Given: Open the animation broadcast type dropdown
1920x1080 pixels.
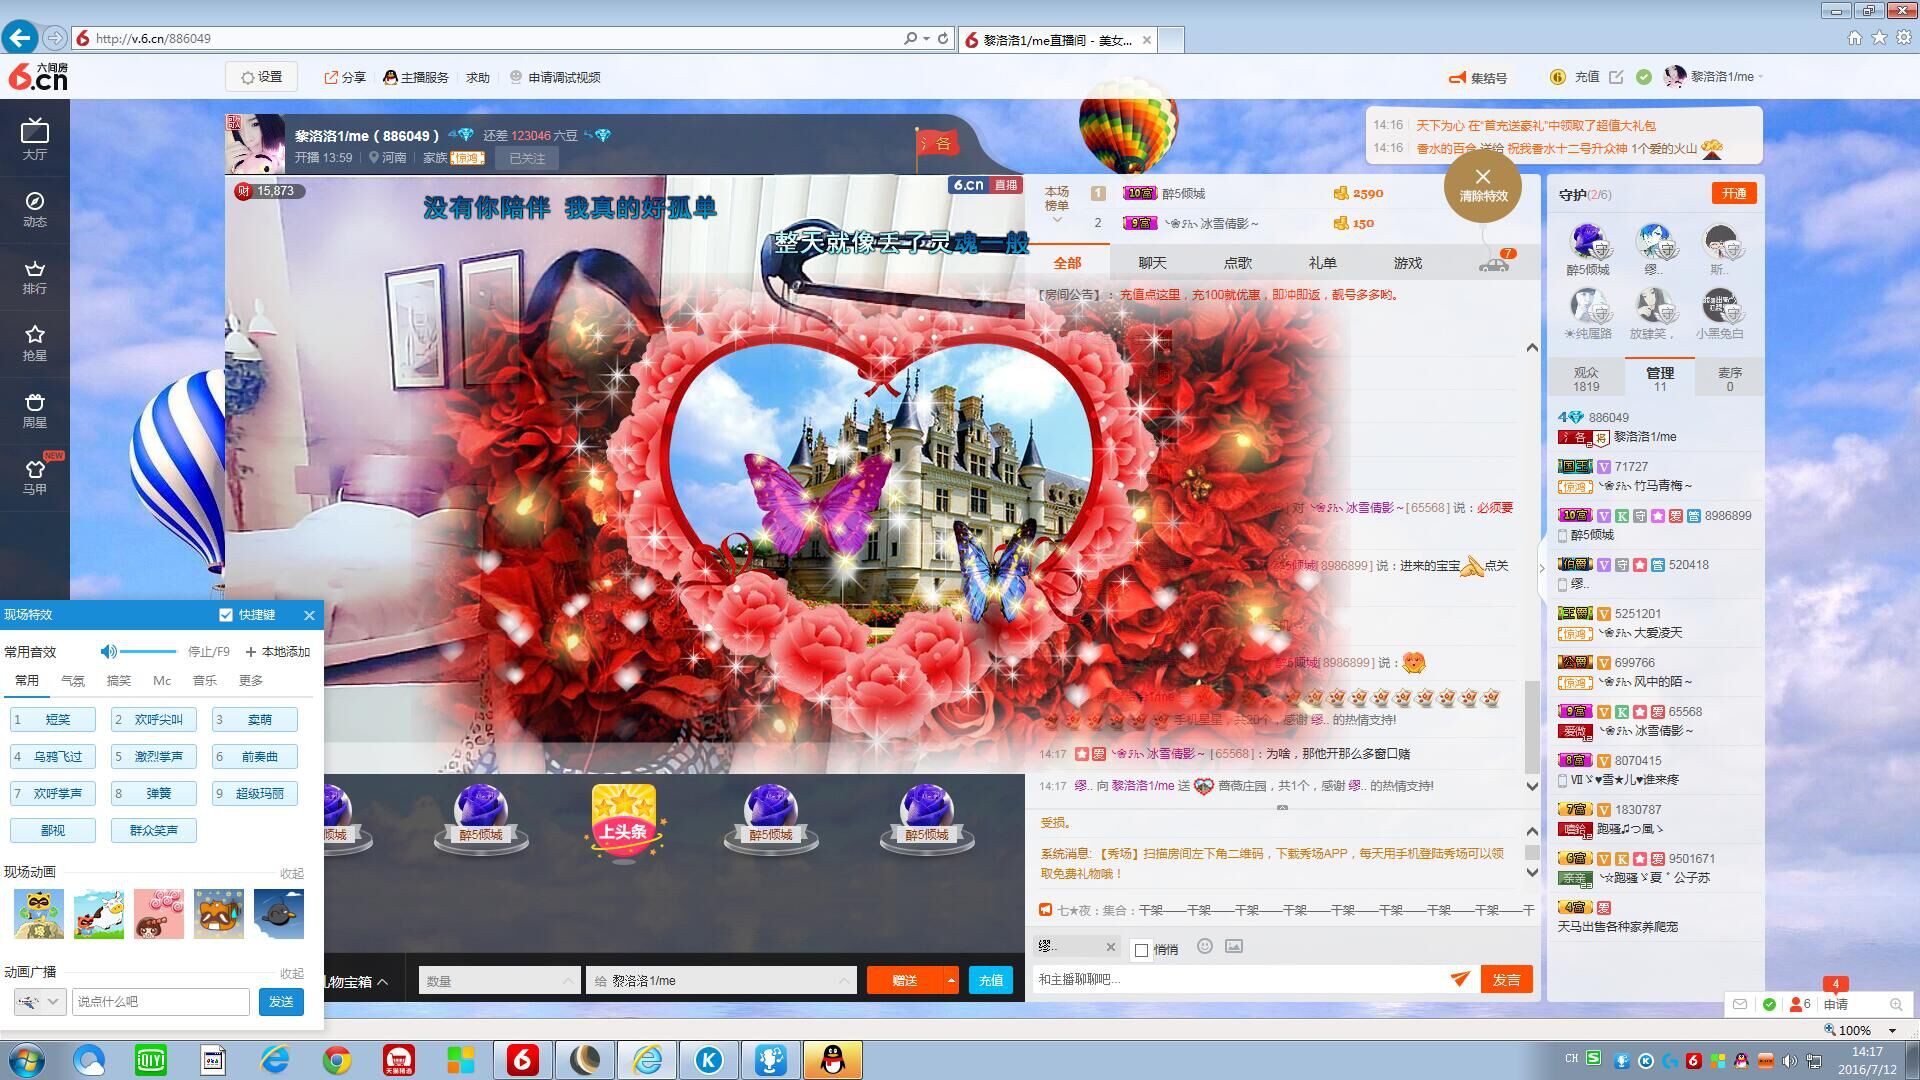Looking at the screenshot, I should click(40, 1001).
